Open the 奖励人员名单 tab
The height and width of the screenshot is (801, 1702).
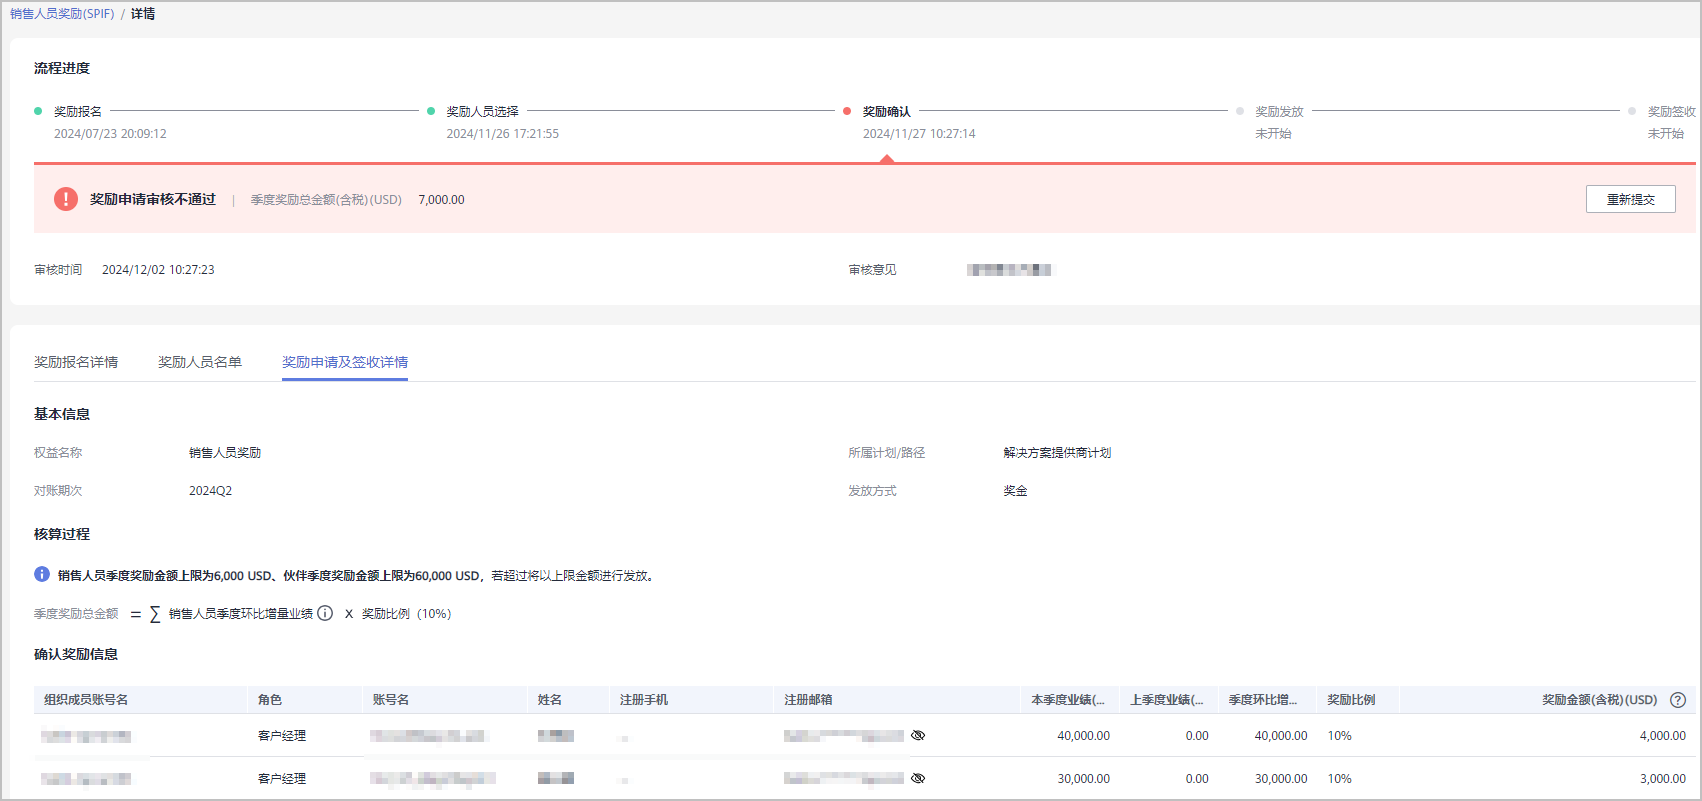(200, 362)
